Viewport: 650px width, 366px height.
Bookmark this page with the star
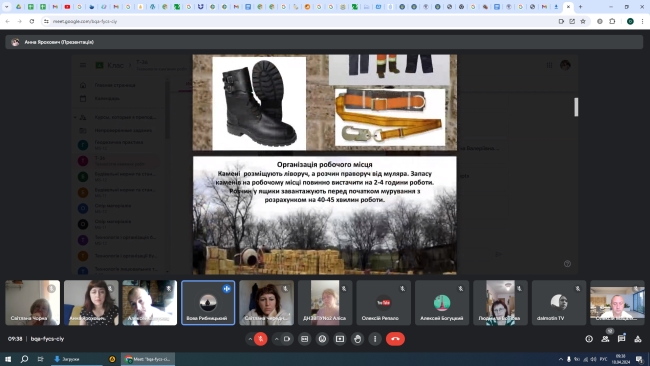[x=583, y=21]
